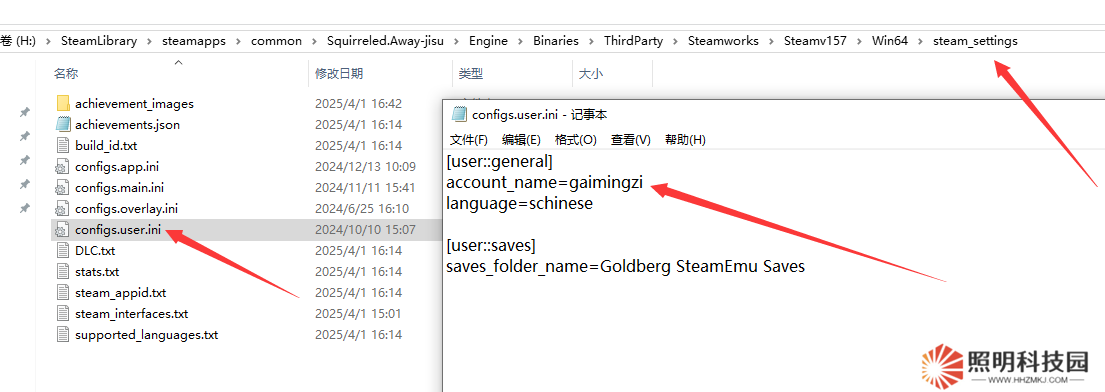The image size is (1105, 392).
Task: Click the configs.overlay.ini file icon
Action: pyautogui.click(x=63, y=209)
